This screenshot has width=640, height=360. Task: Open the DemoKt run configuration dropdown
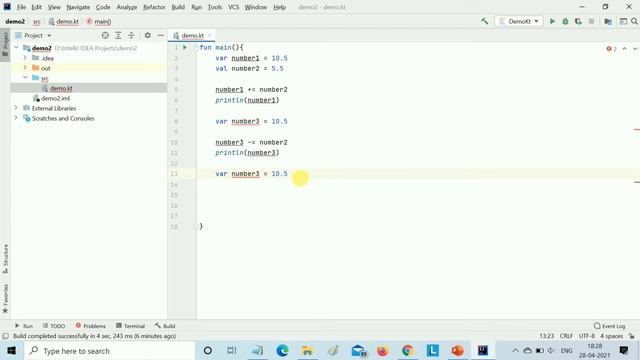[x=519, y=21]
